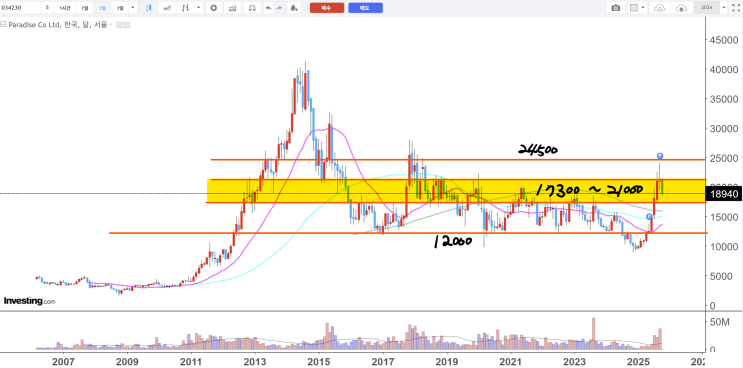Click second small box icon after 서울
Viewport: 743px width, 368px height.
point(127,25)
